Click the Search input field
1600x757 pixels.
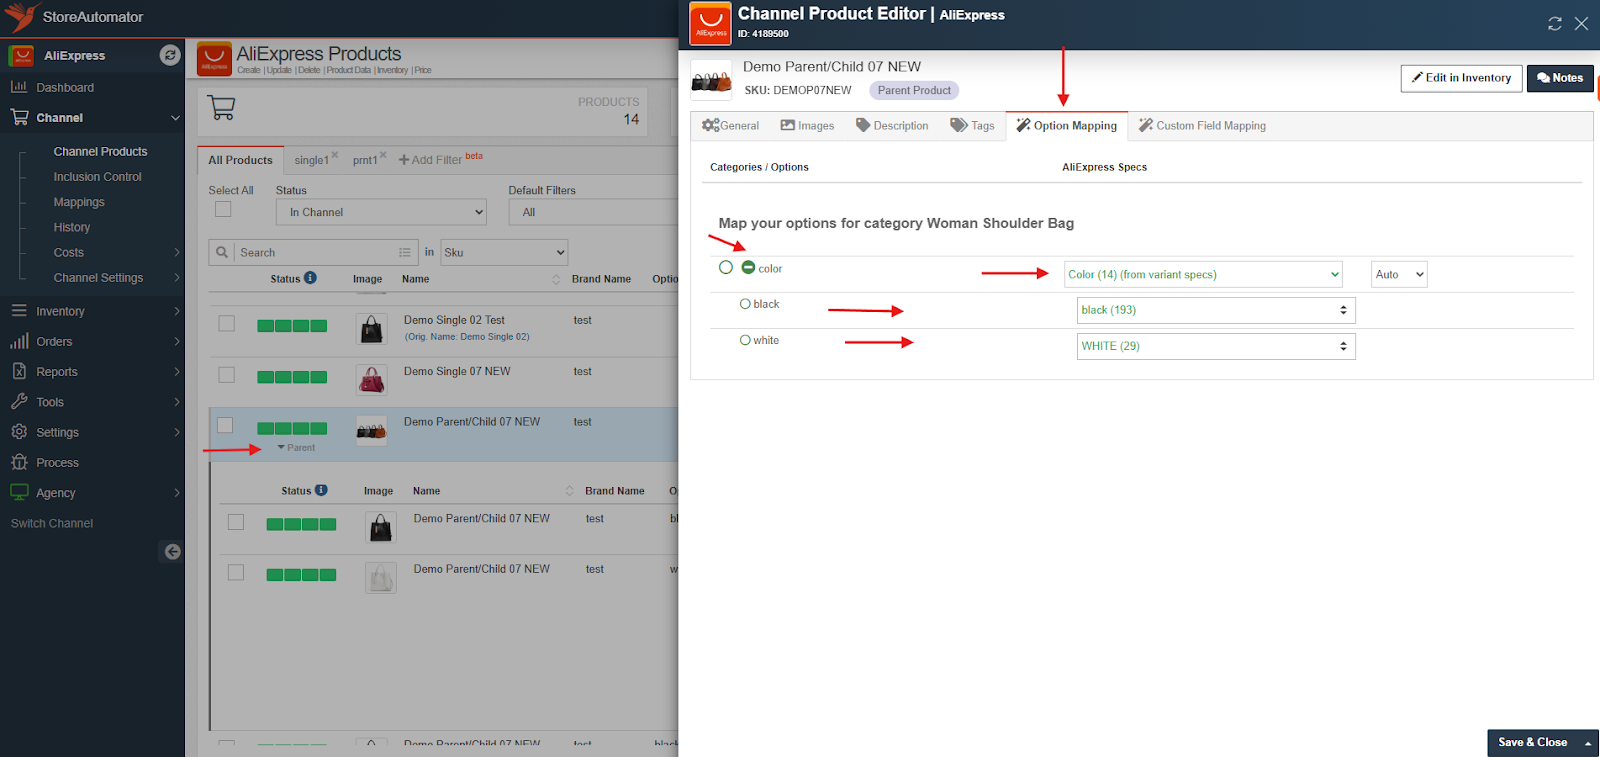tap(315, 253)
